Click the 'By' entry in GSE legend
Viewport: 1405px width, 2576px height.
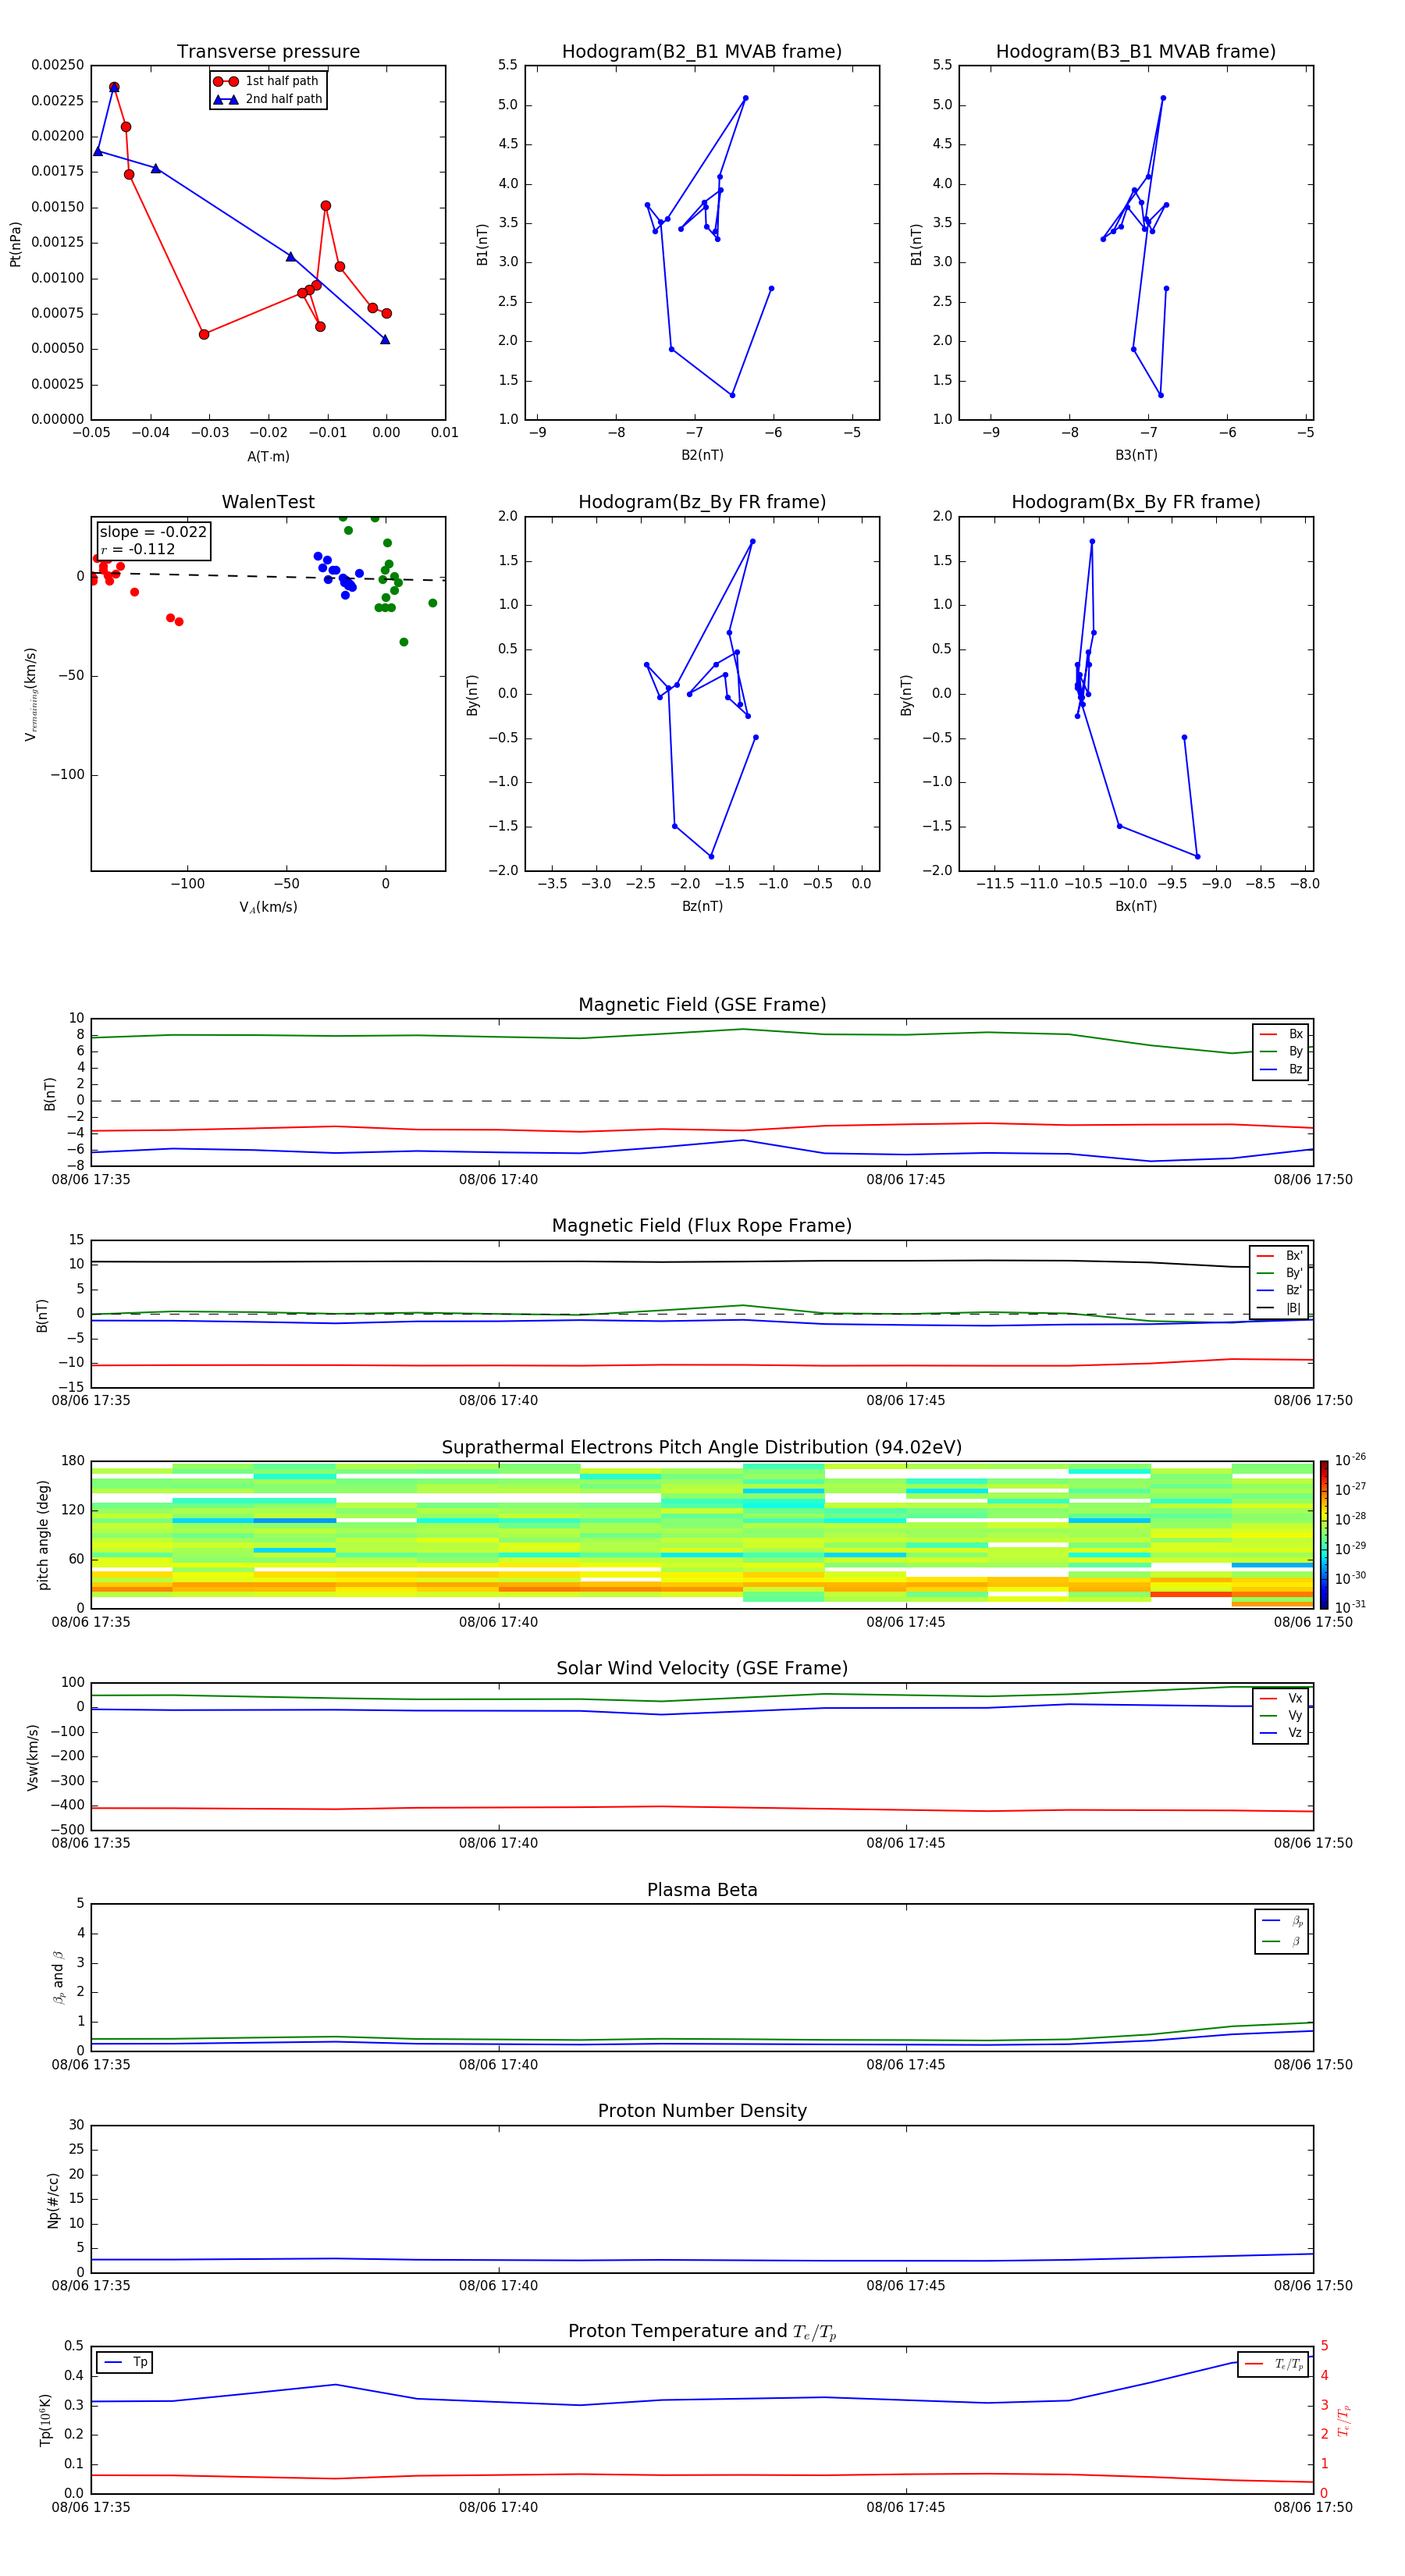pyautogui.click(x=1281, y=1051)
